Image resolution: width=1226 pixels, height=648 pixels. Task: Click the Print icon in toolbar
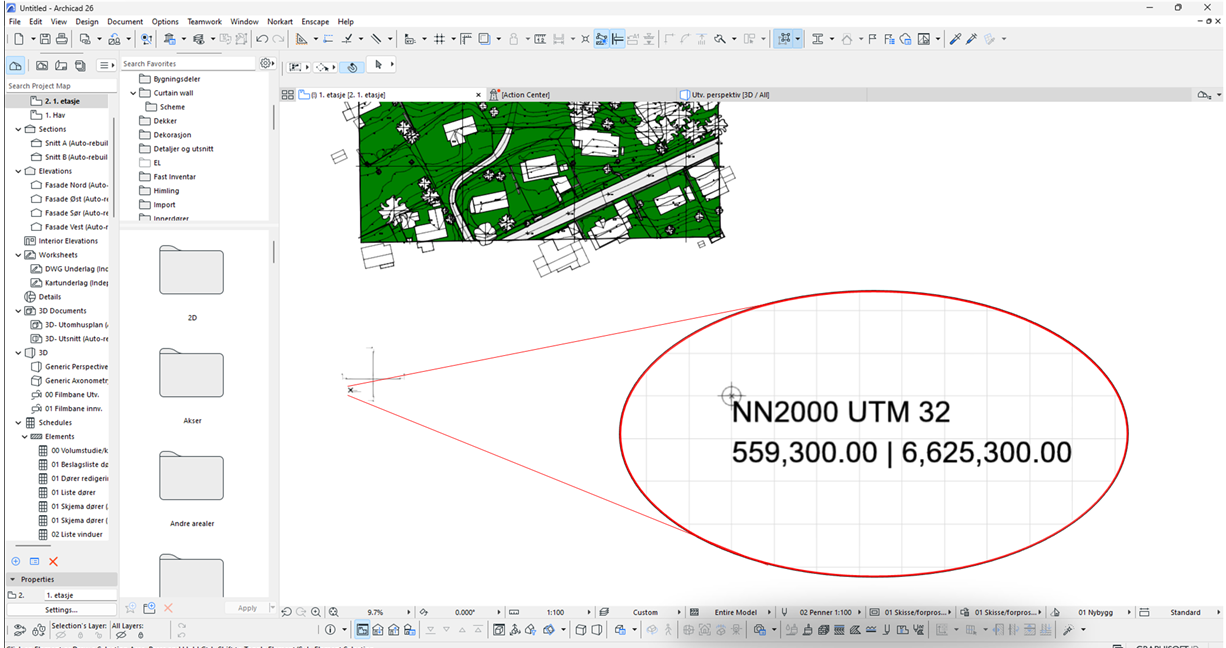tap(62, 39)
